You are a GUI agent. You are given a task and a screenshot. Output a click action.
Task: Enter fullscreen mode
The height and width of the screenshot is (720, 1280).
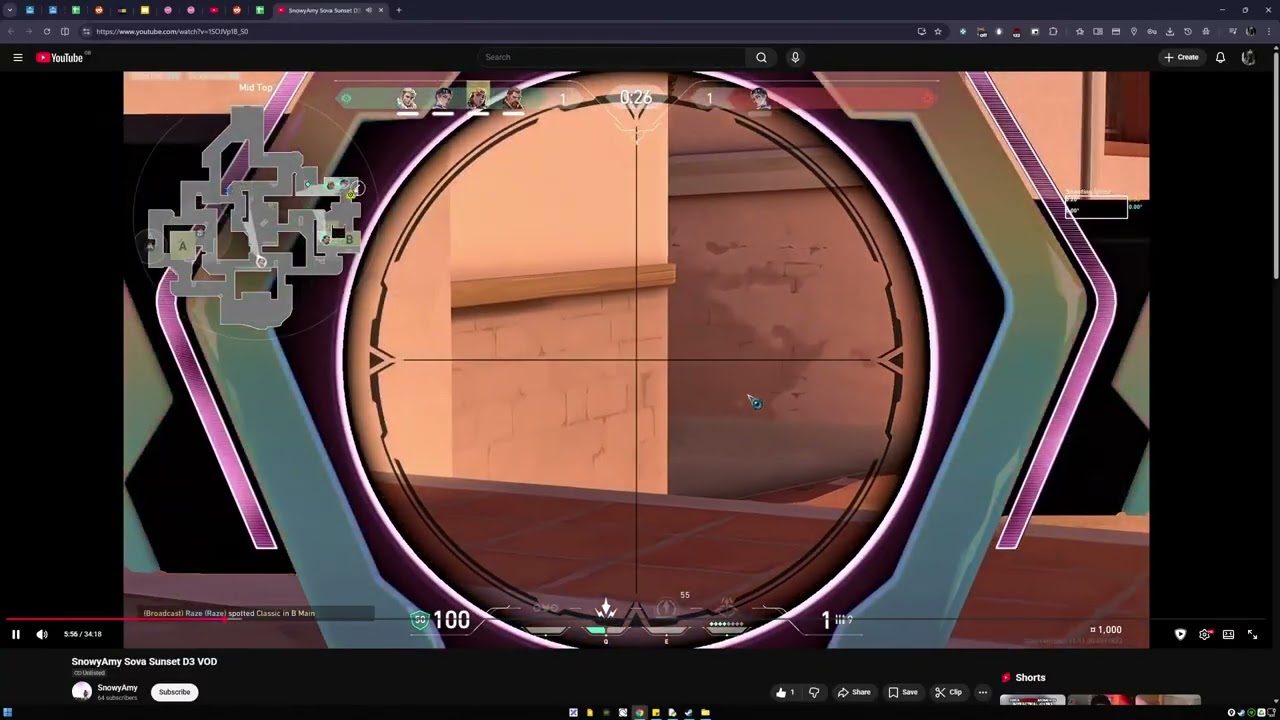point(1252,634)
